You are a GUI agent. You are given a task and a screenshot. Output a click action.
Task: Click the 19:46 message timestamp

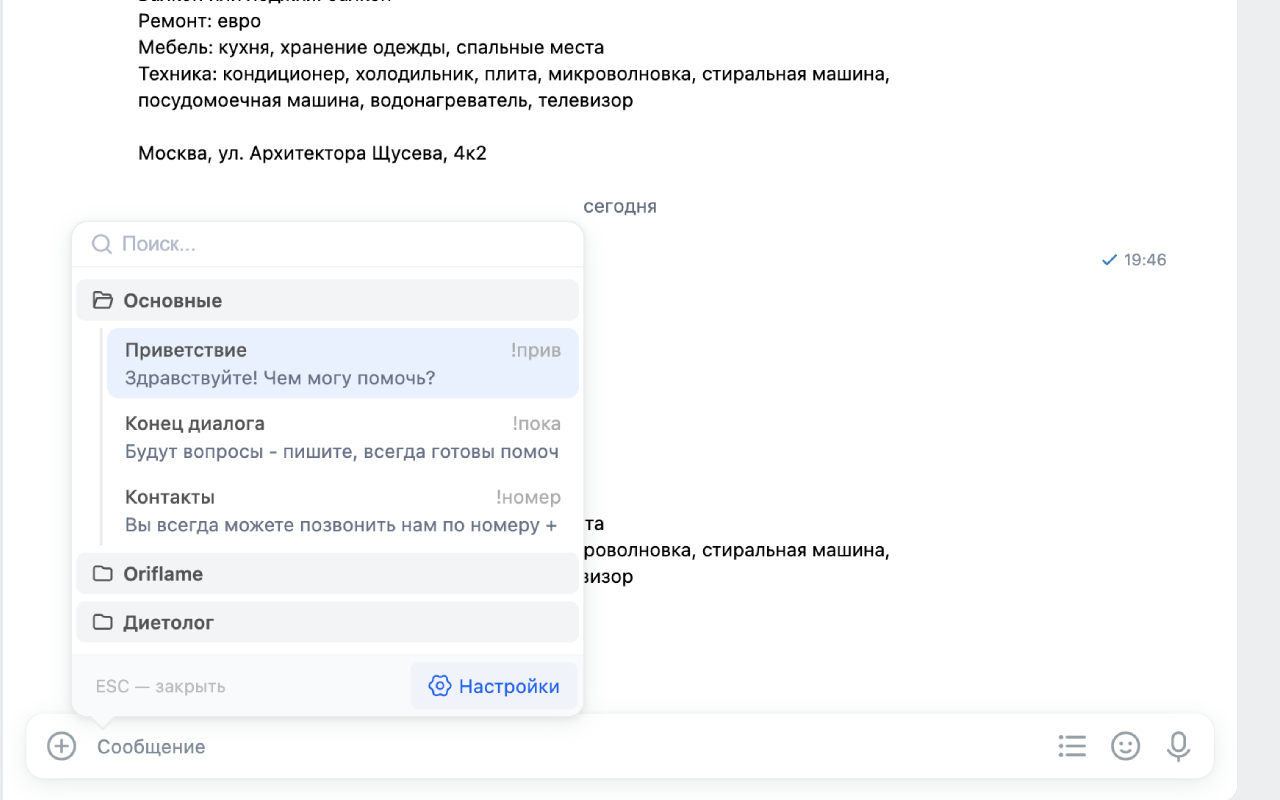[x=1145, y=260]
